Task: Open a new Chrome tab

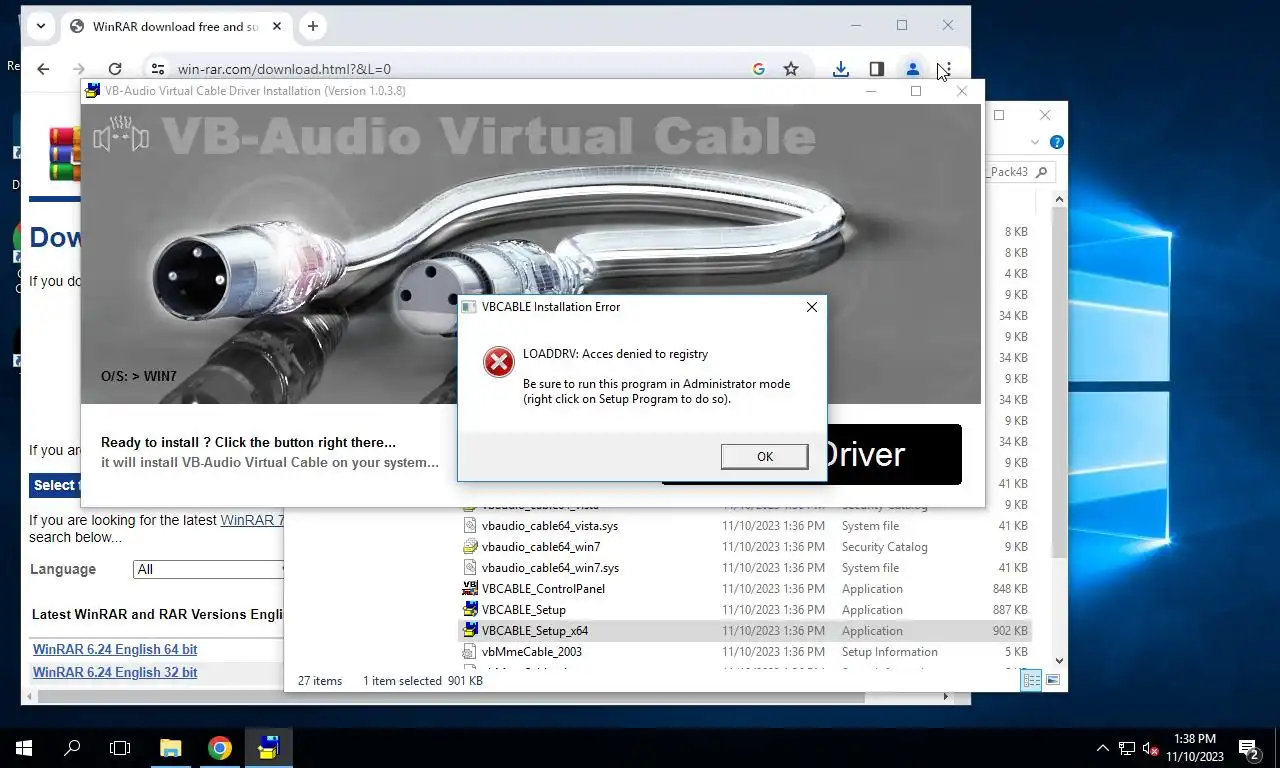Action: pos(313,26)
